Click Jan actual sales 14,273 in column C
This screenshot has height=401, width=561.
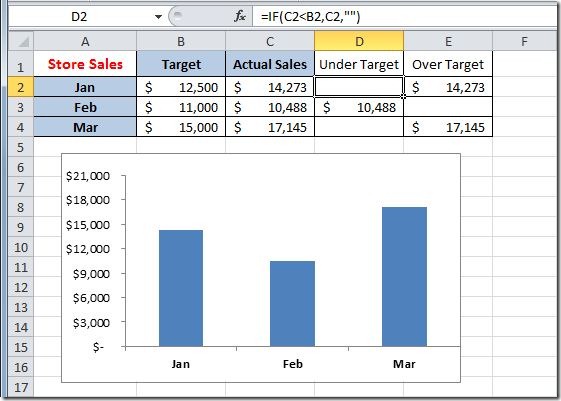coord(270,87)
